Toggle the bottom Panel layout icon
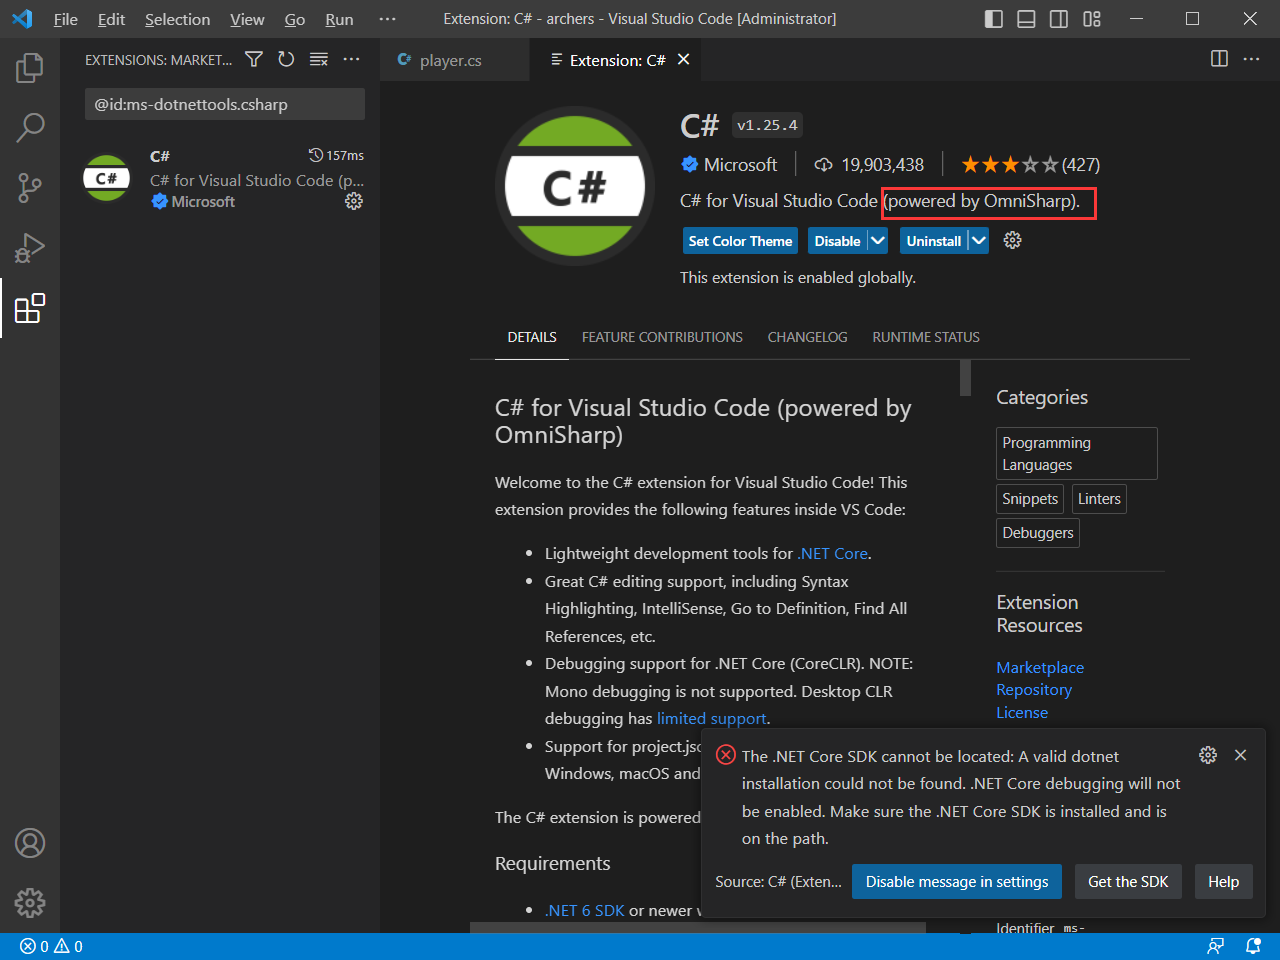 [x=1026, y=19]
